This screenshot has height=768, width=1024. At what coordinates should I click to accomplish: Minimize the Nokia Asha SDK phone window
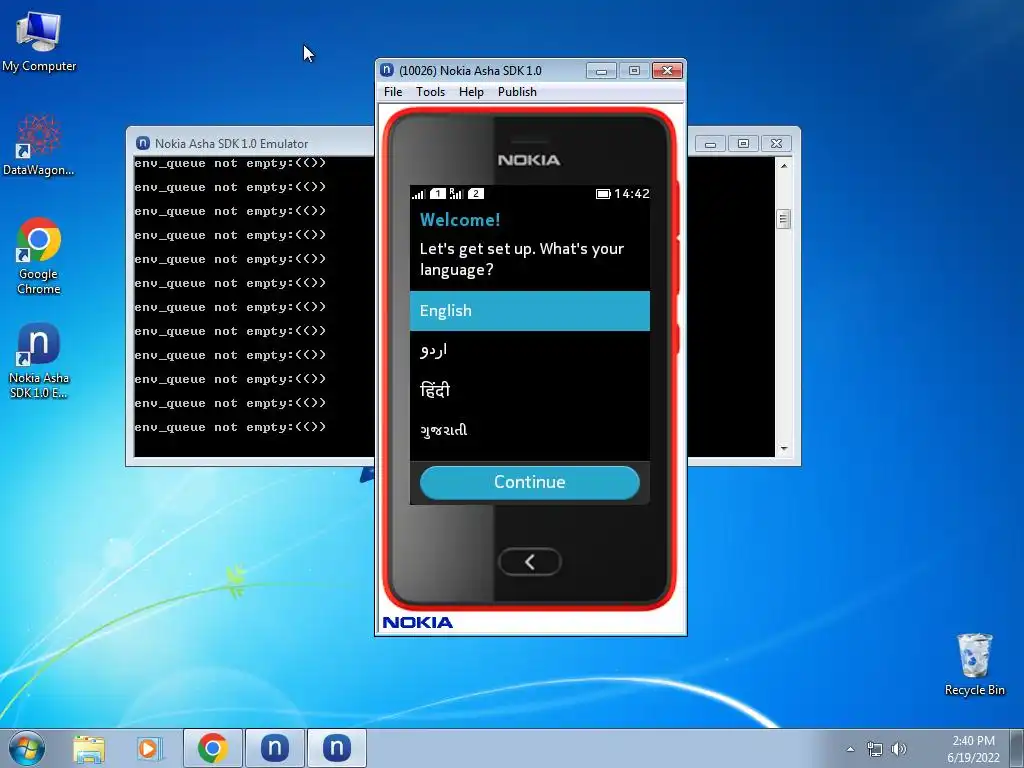click(x=601, y=71)
